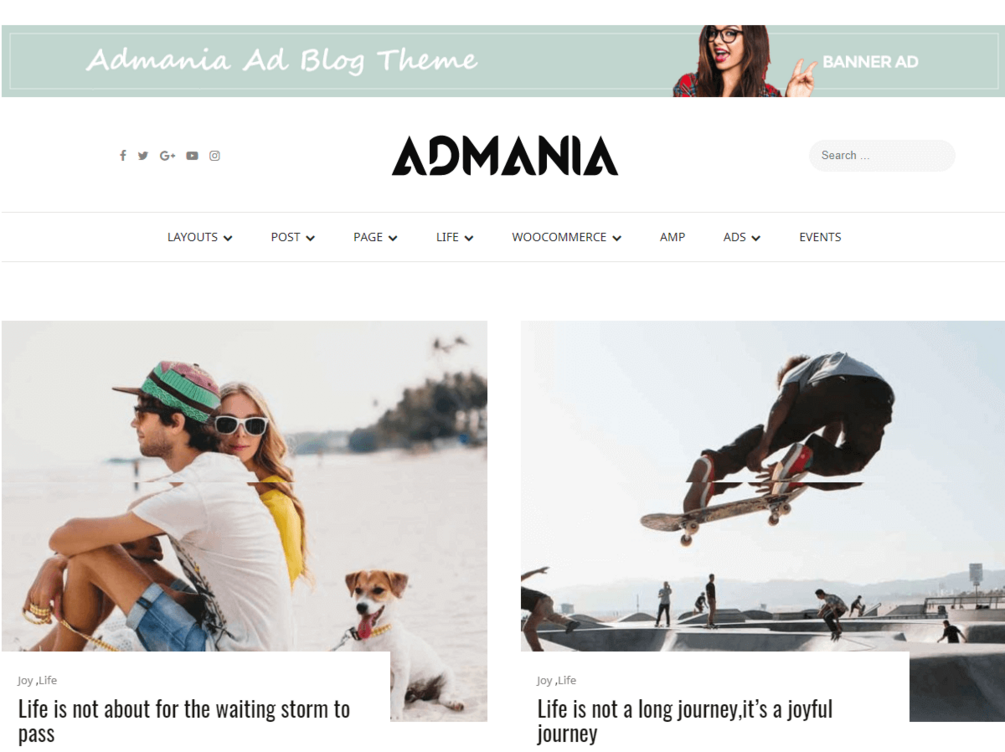
Task: Expand the Post dropdown menu
Action: pos(292,237)
